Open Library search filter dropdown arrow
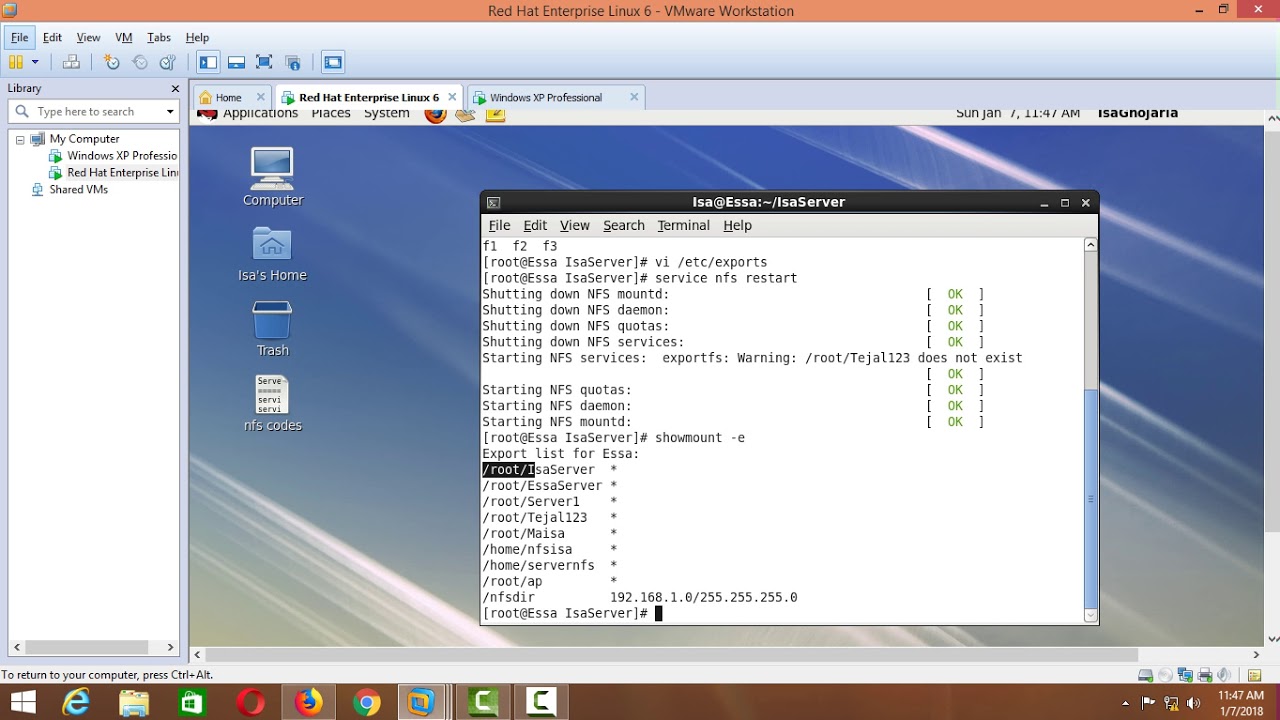Viewport: 1280px width, 720px height. point(170,112)
